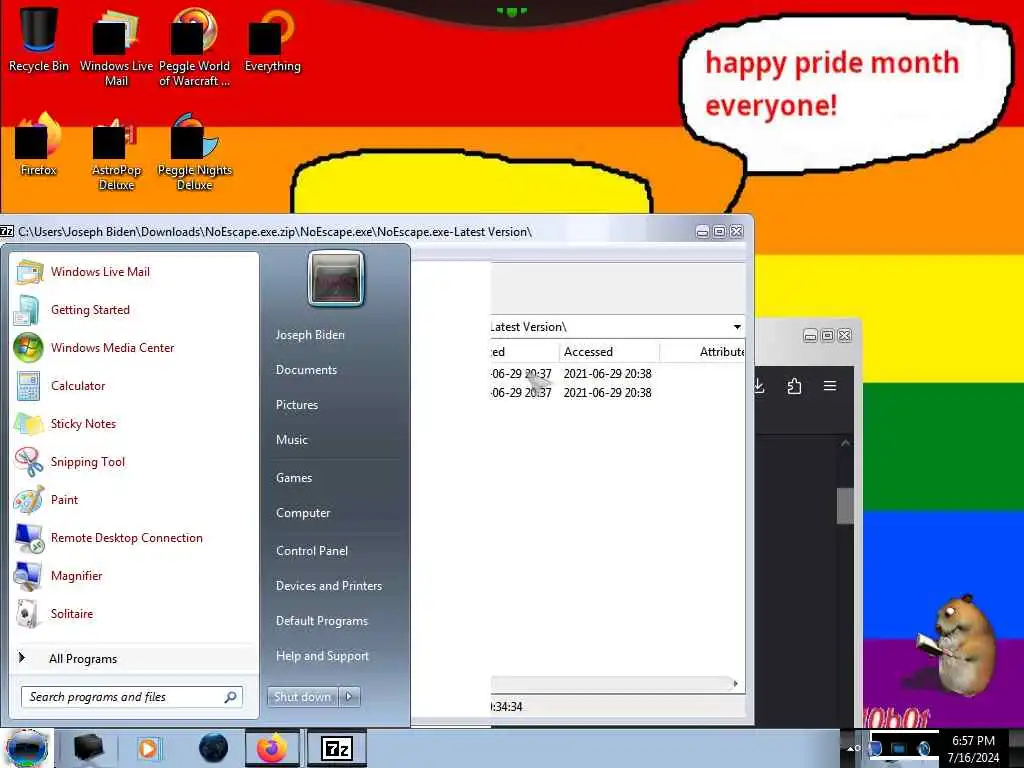
Task: Open shut down options arrow
Action: click(x=349, y=697)
